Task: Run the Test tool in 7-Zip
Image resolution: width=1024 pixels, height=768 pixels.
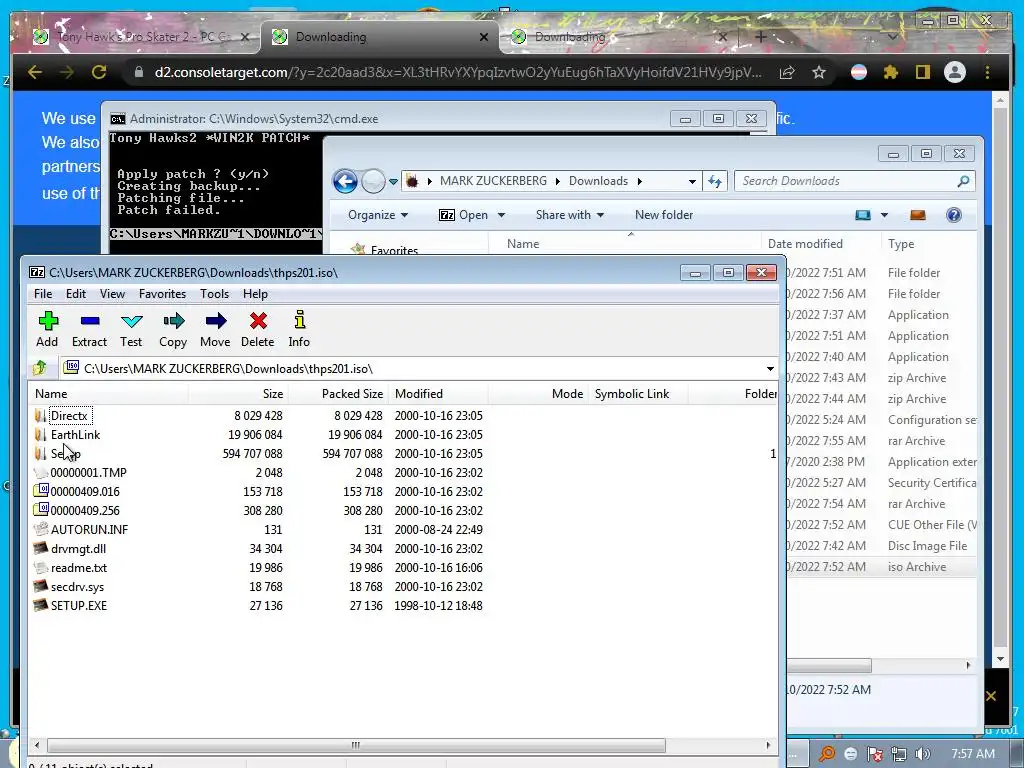Action: [131, 321]
